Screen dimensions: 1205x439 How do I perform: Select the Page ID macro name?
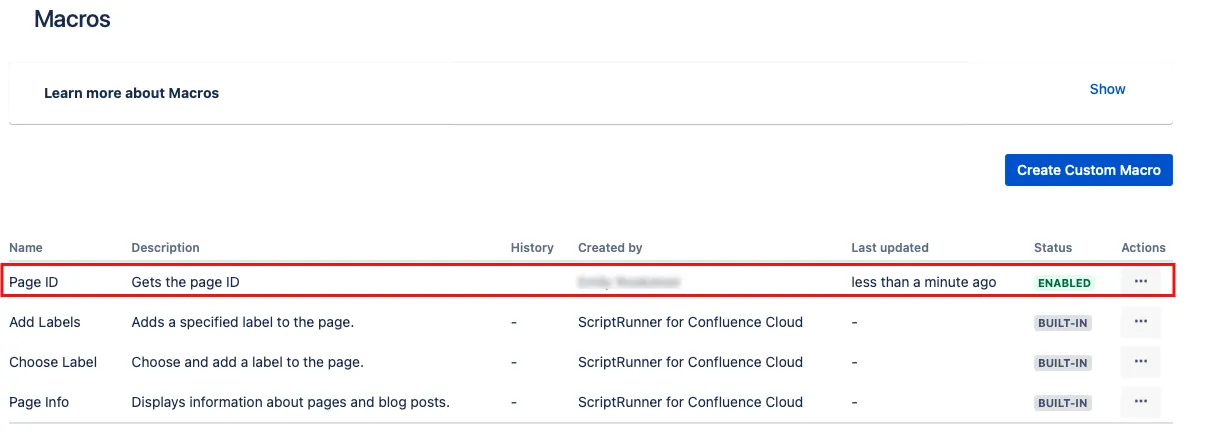coord(34,282)
